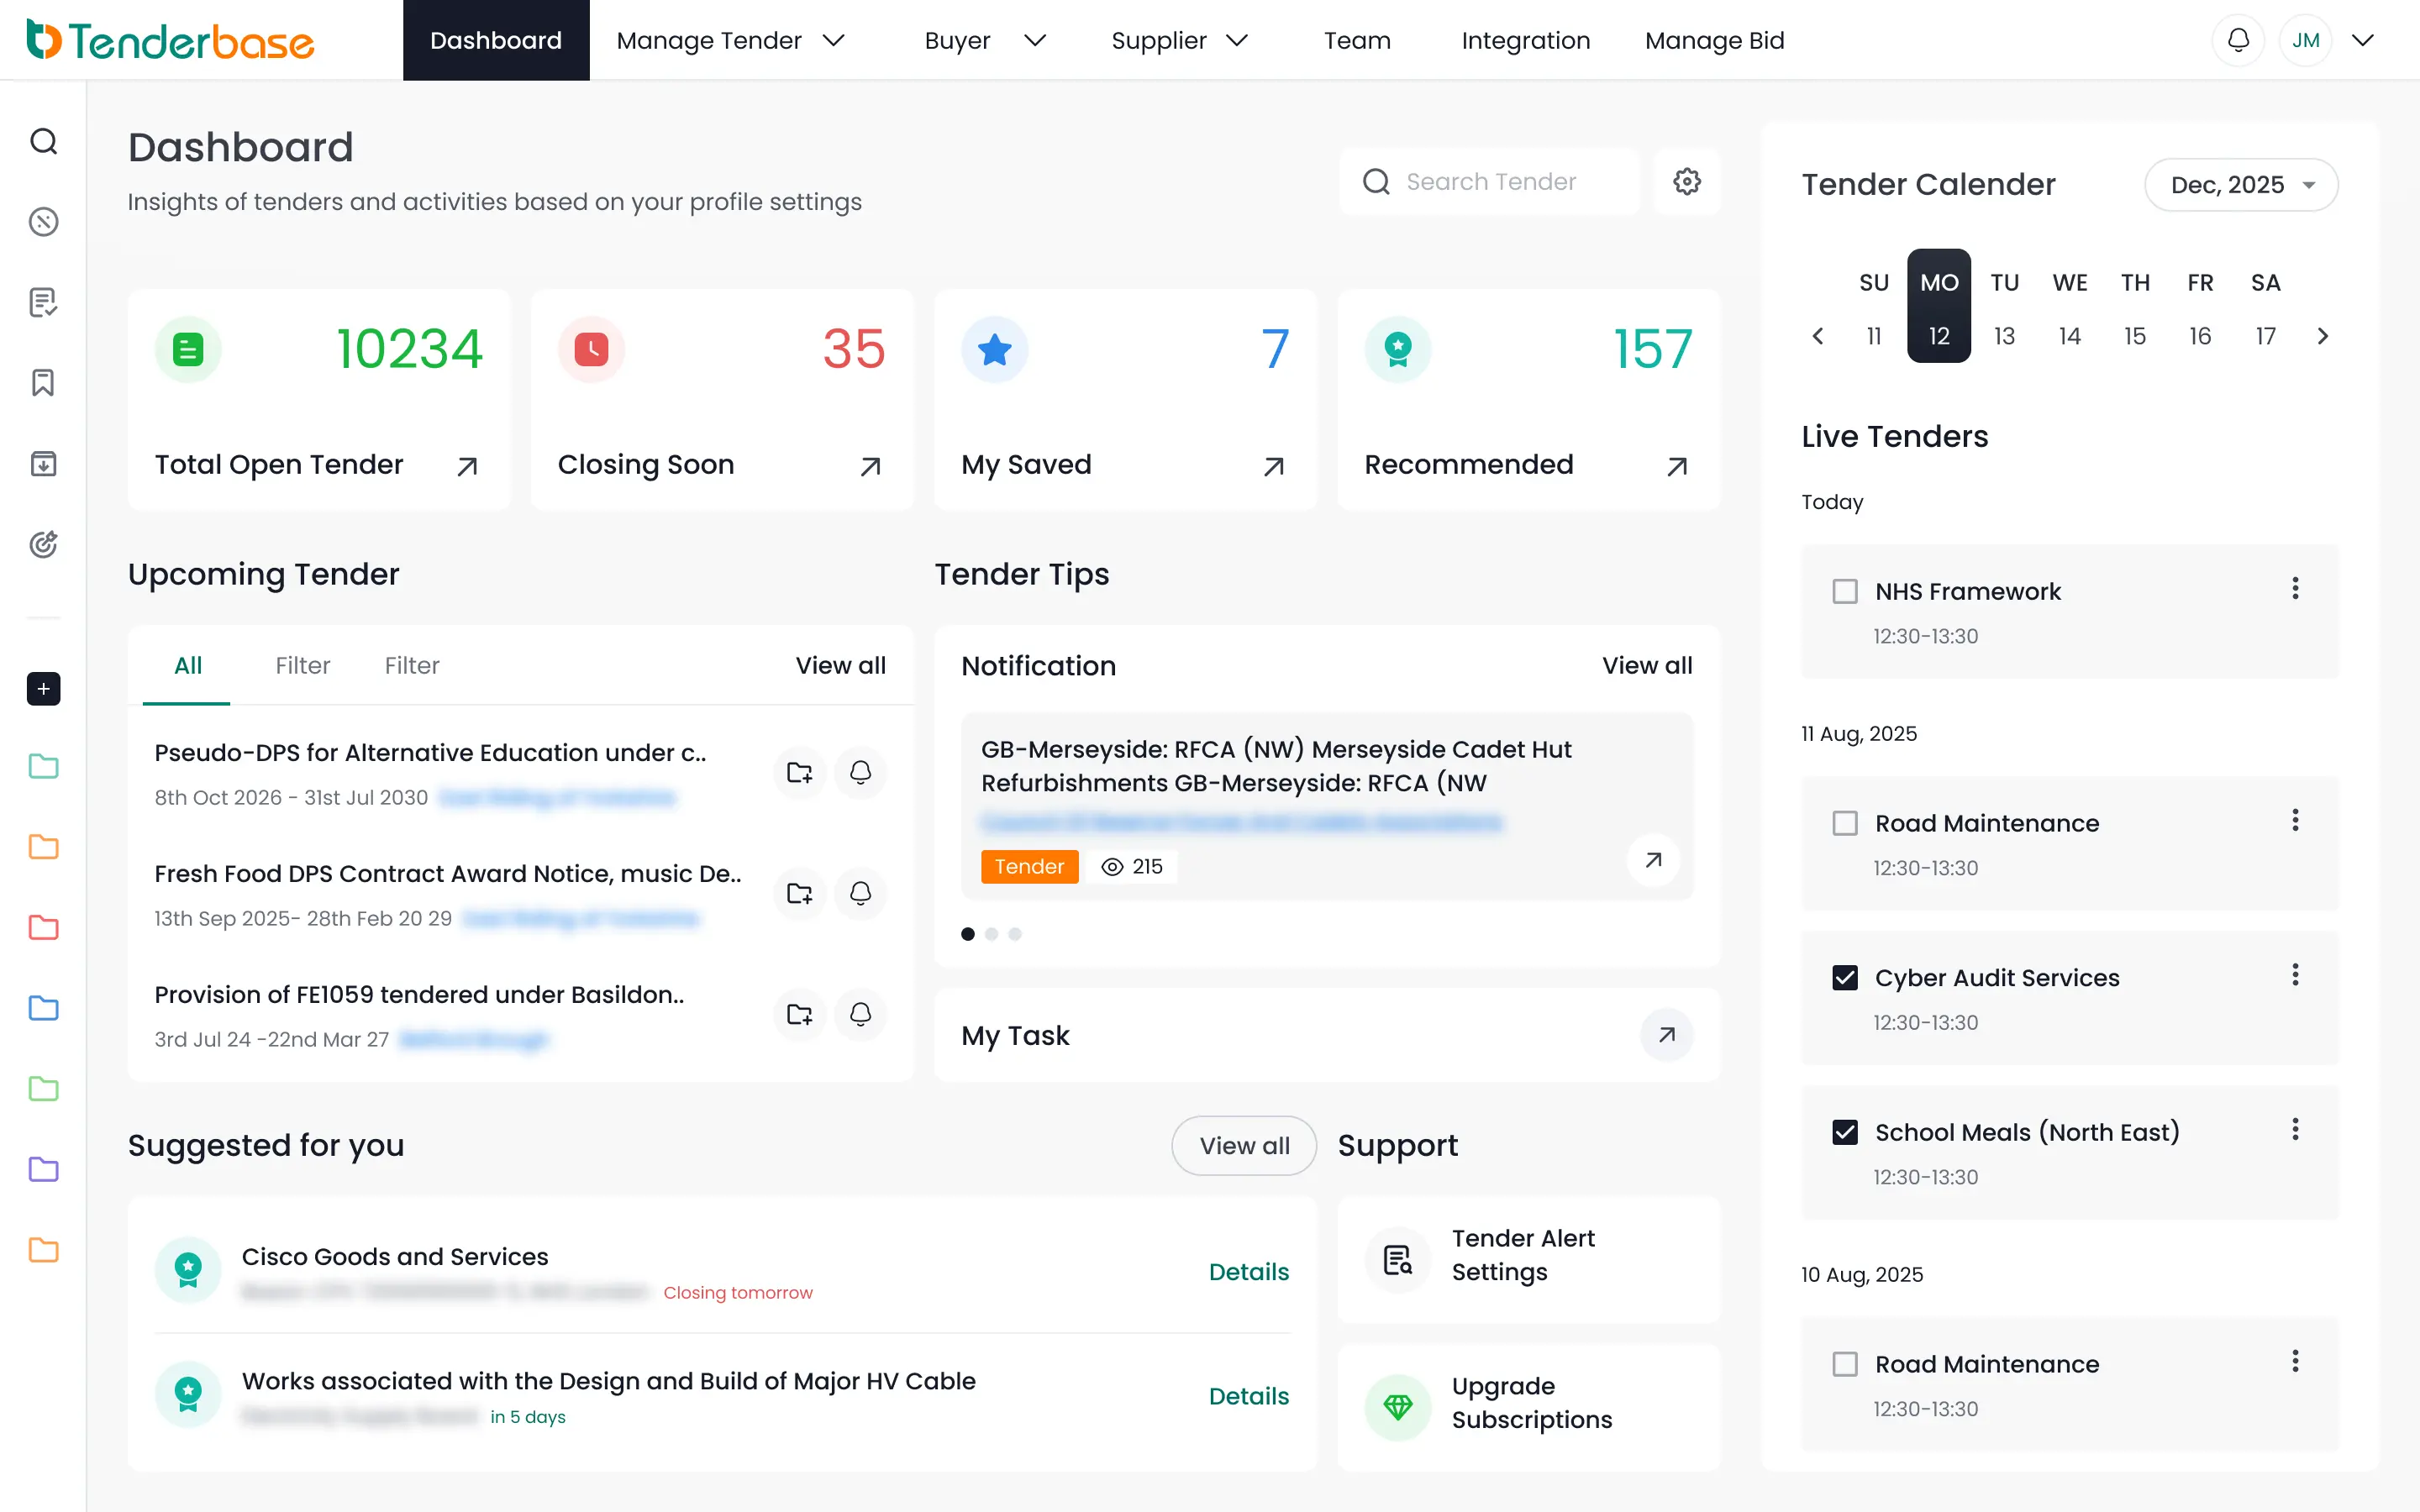Click View all button for Suggested

[x=1244, y=1145]
